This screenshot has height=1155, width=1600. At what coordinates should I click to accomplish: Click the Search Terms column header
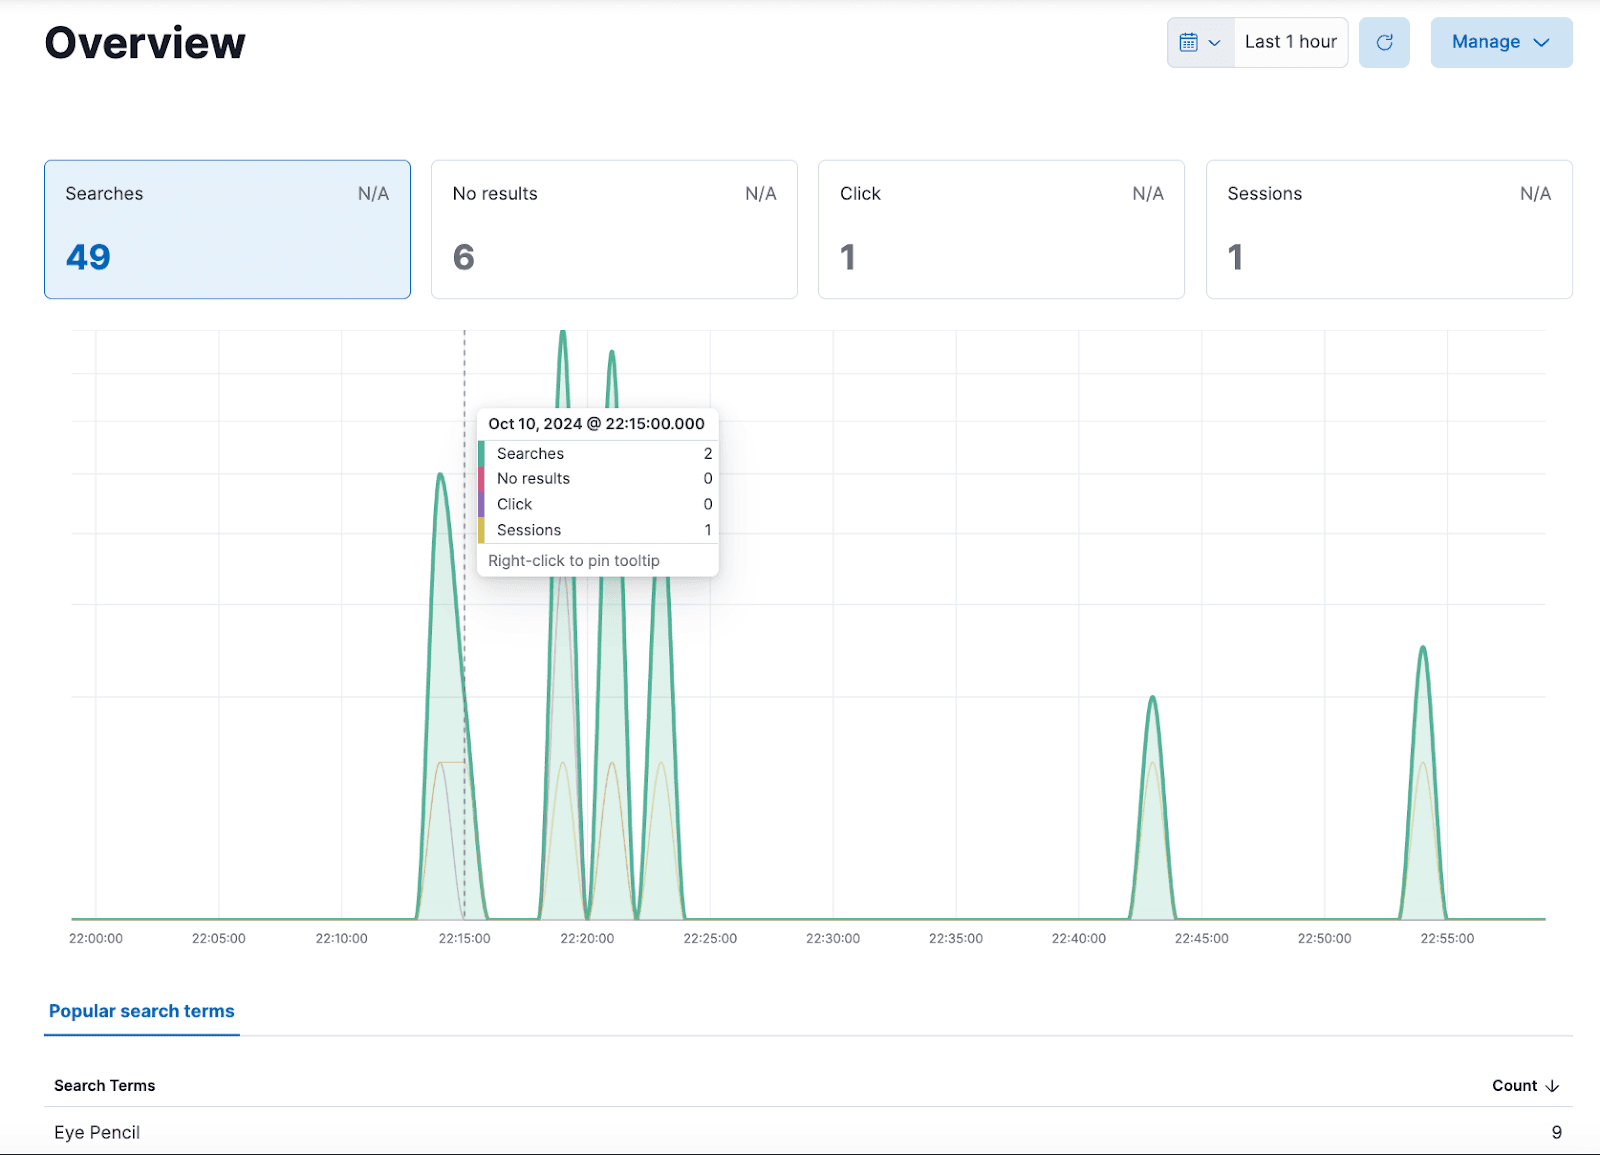(104, 1085)
